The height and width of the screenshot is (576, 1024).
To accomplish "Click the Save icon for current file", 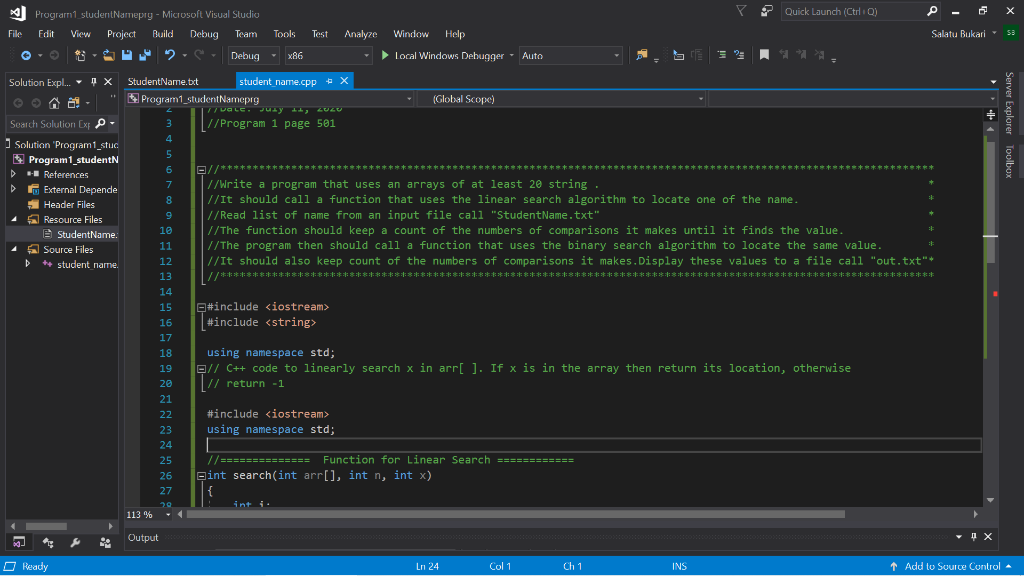I will (x=127, y=56).
